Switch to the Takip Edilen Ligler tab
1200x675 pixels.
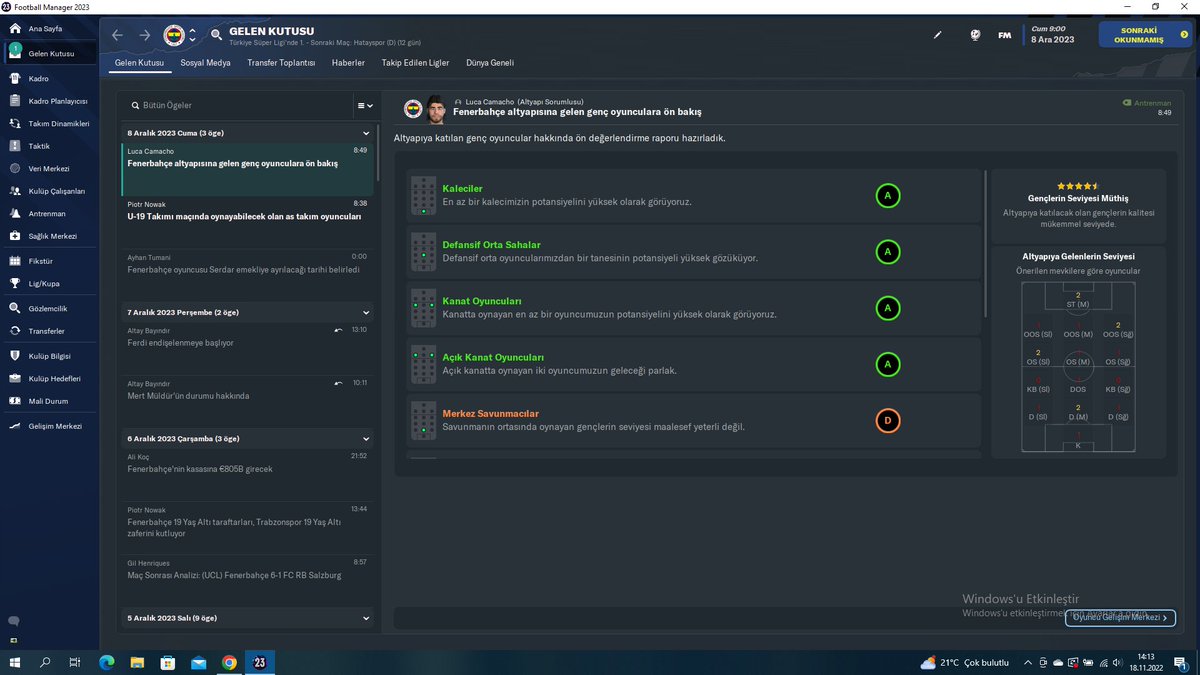pos(415,62)
